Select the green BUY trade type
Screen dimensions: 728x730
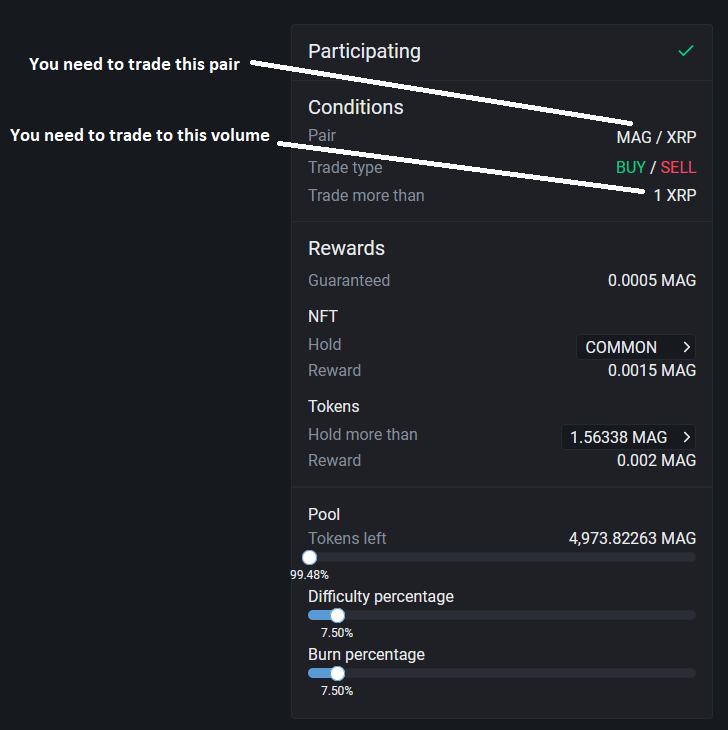630,167
